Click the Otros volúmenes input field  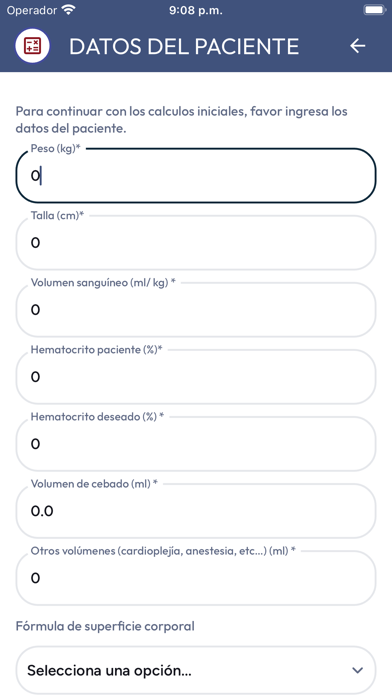196,578
